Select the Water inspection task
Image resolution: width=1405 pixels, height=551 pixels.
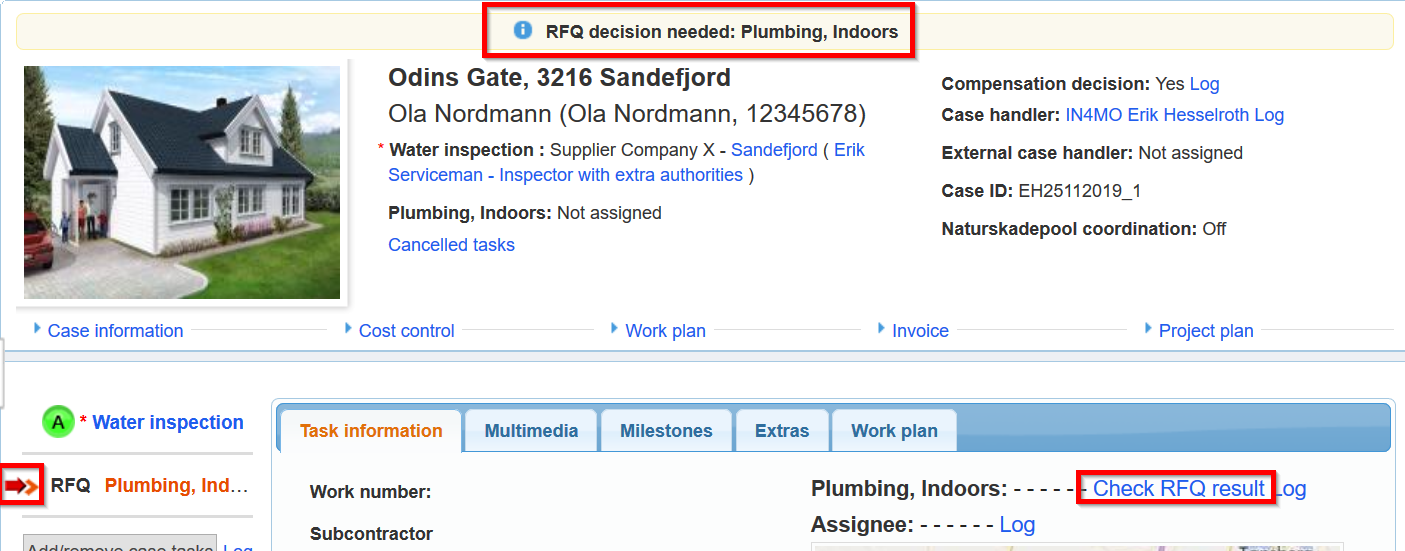(168, 423)
